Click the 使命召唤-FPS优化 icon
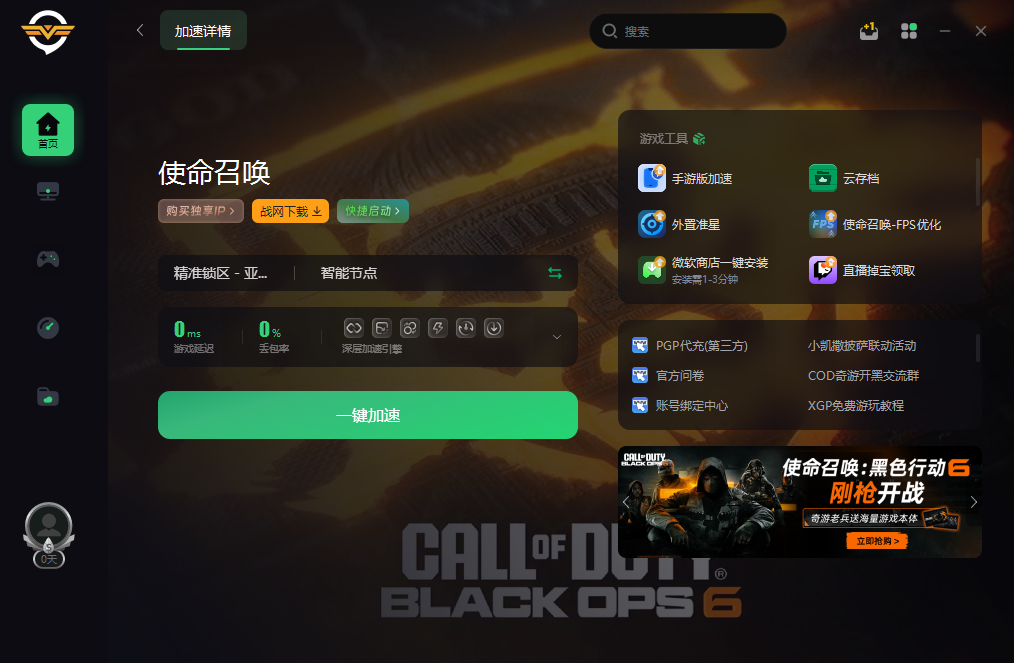 [x=823, y=224]
